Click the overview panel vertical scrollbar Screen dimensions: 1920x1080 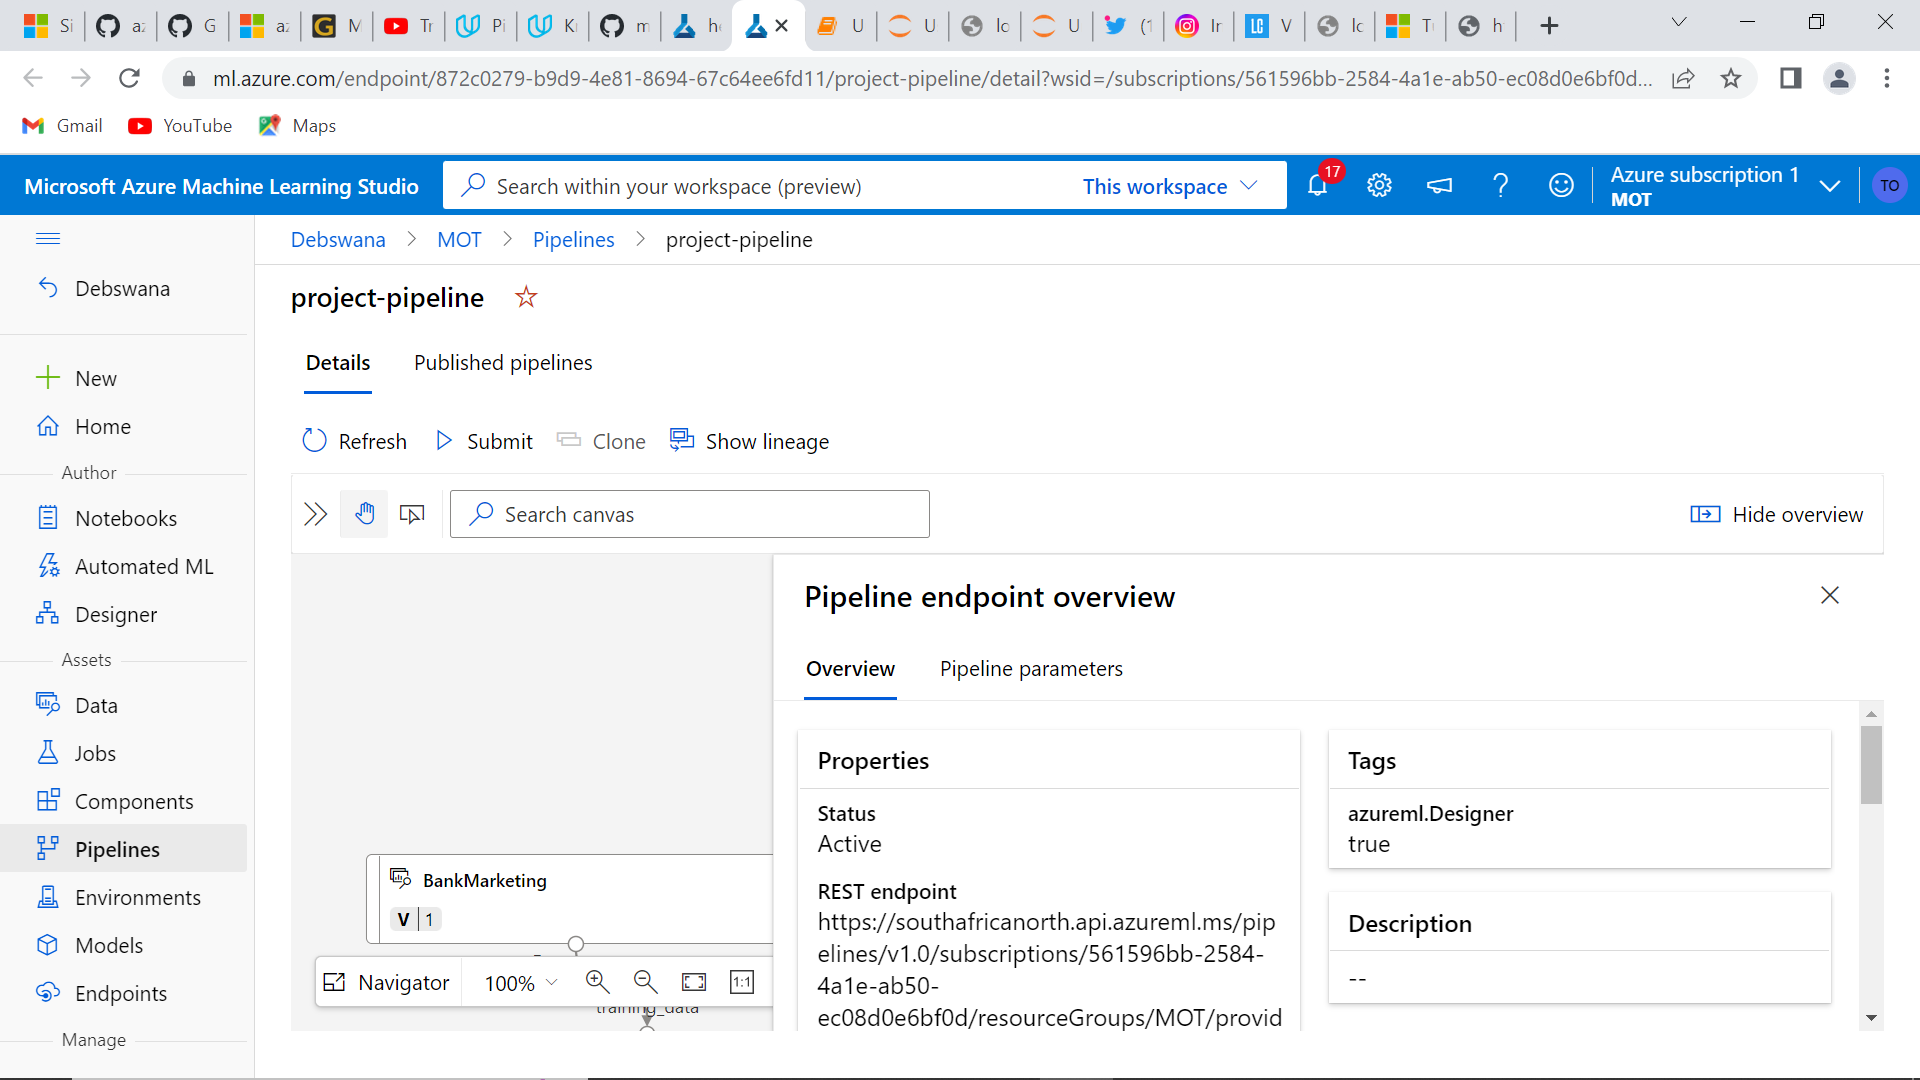(1871, 765)
